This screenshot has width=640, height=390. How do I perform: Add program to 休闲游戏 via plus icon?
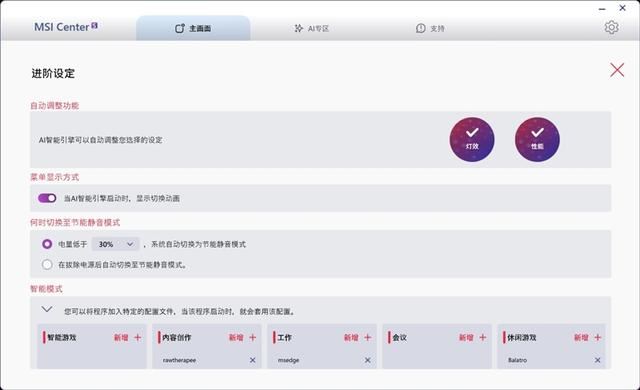(598, 337)
